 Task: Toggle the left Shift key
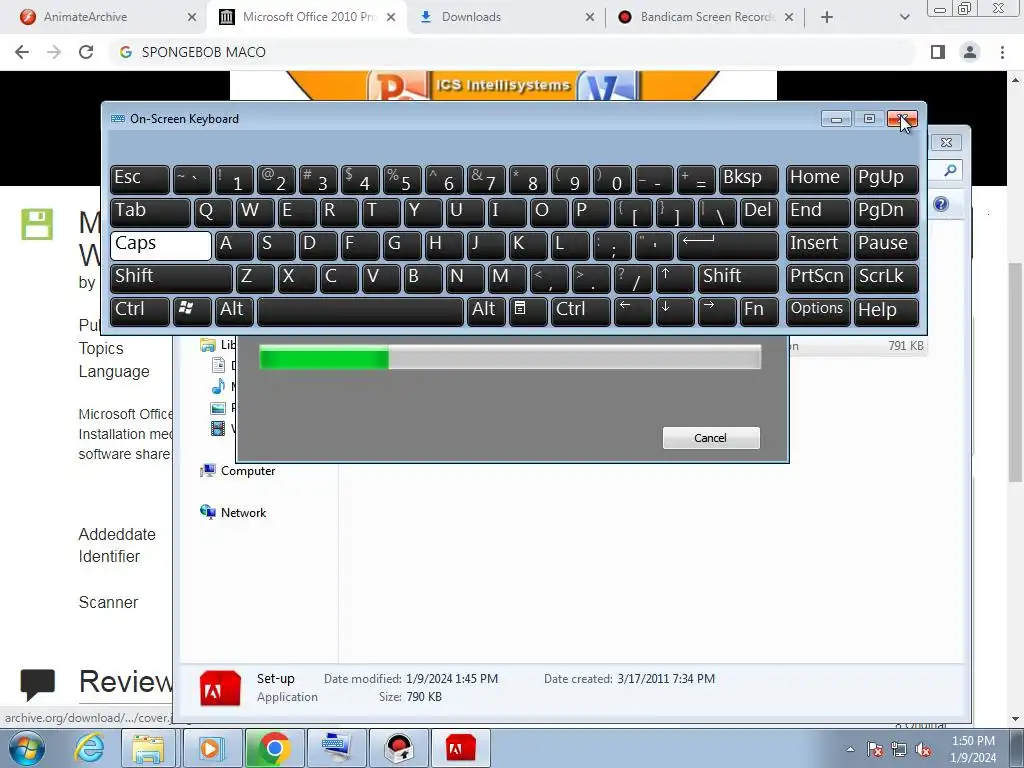[171, 278]
